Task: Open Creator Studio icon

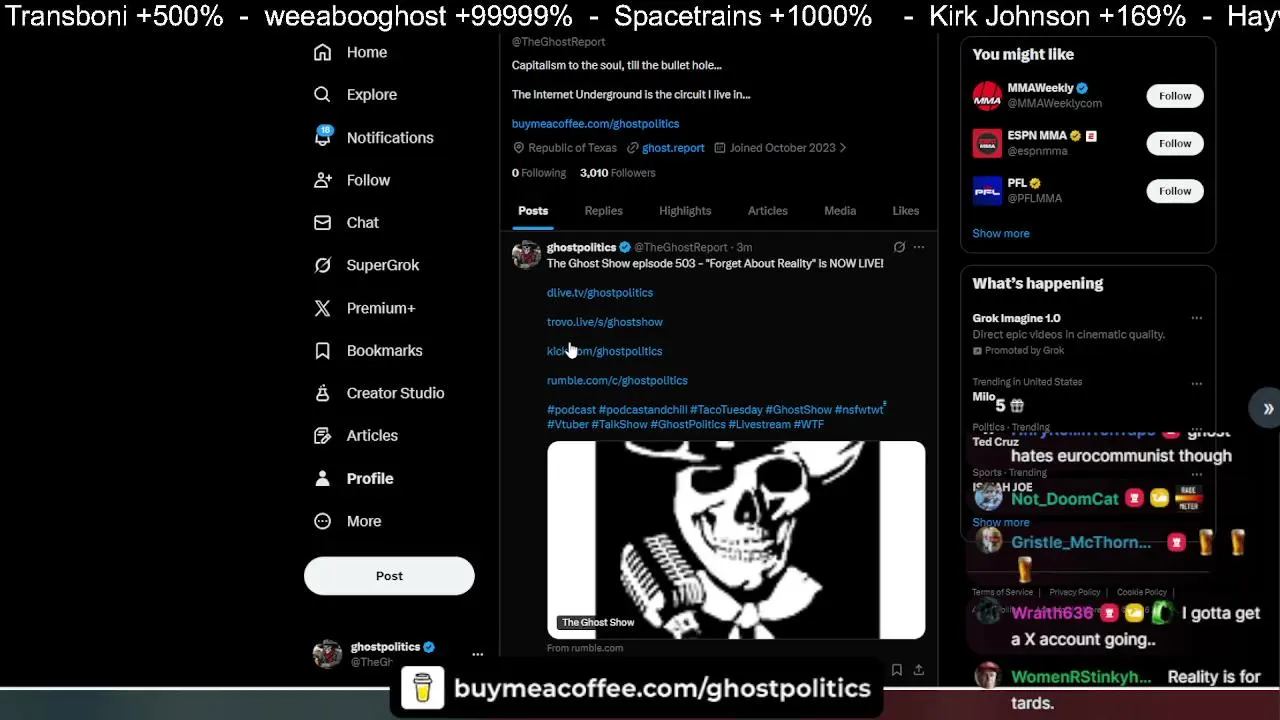Action: click(x=322, y=393)
